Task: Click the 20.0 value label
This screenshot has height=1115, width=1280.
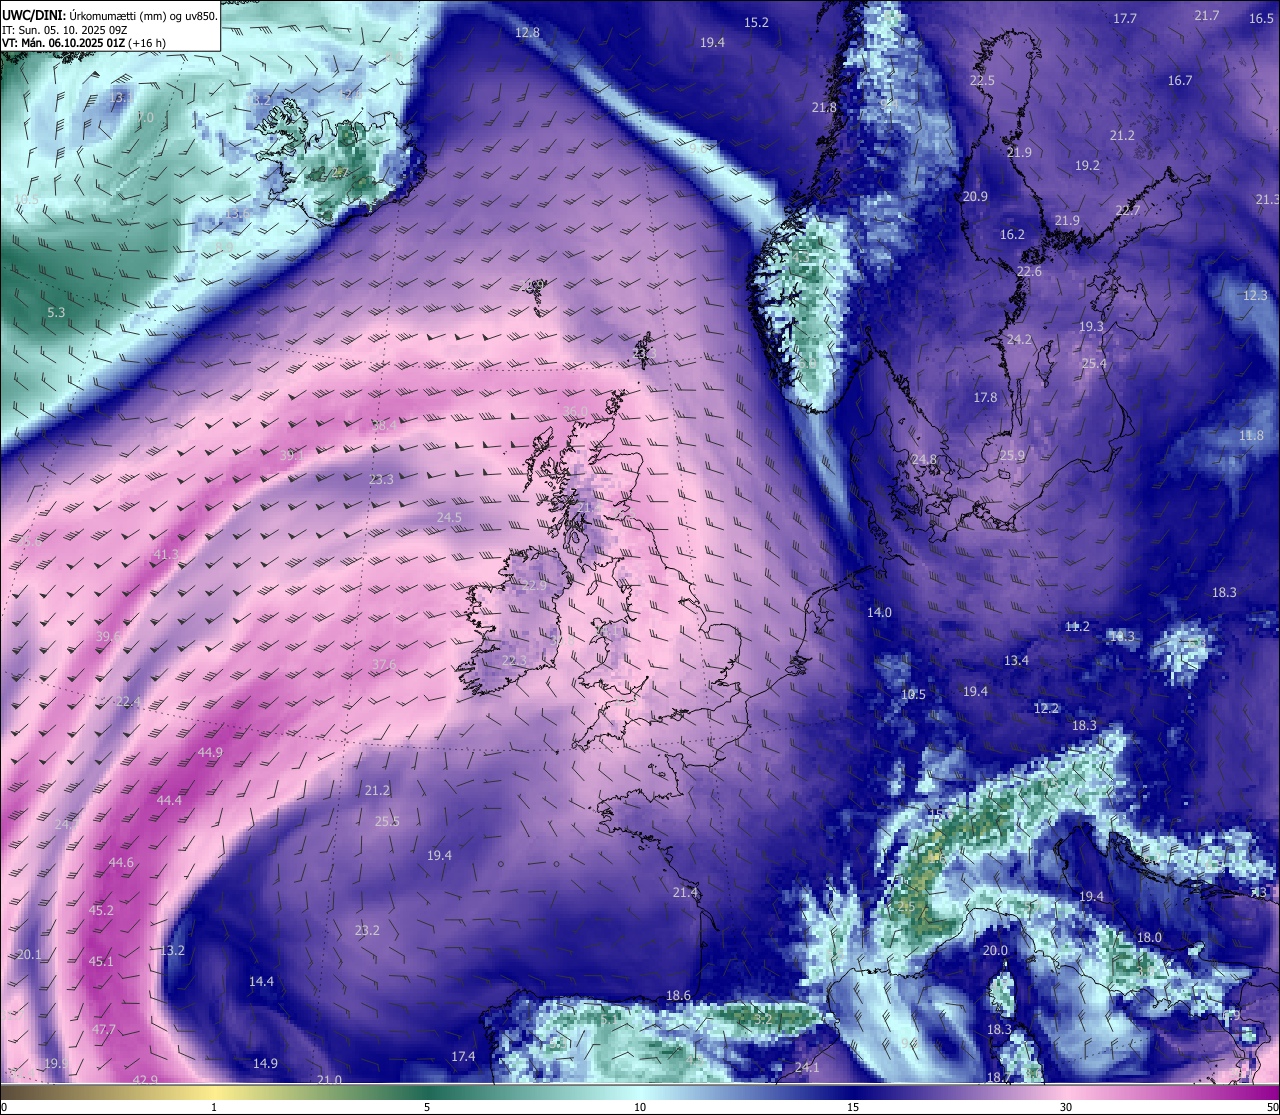Action: 995,950
